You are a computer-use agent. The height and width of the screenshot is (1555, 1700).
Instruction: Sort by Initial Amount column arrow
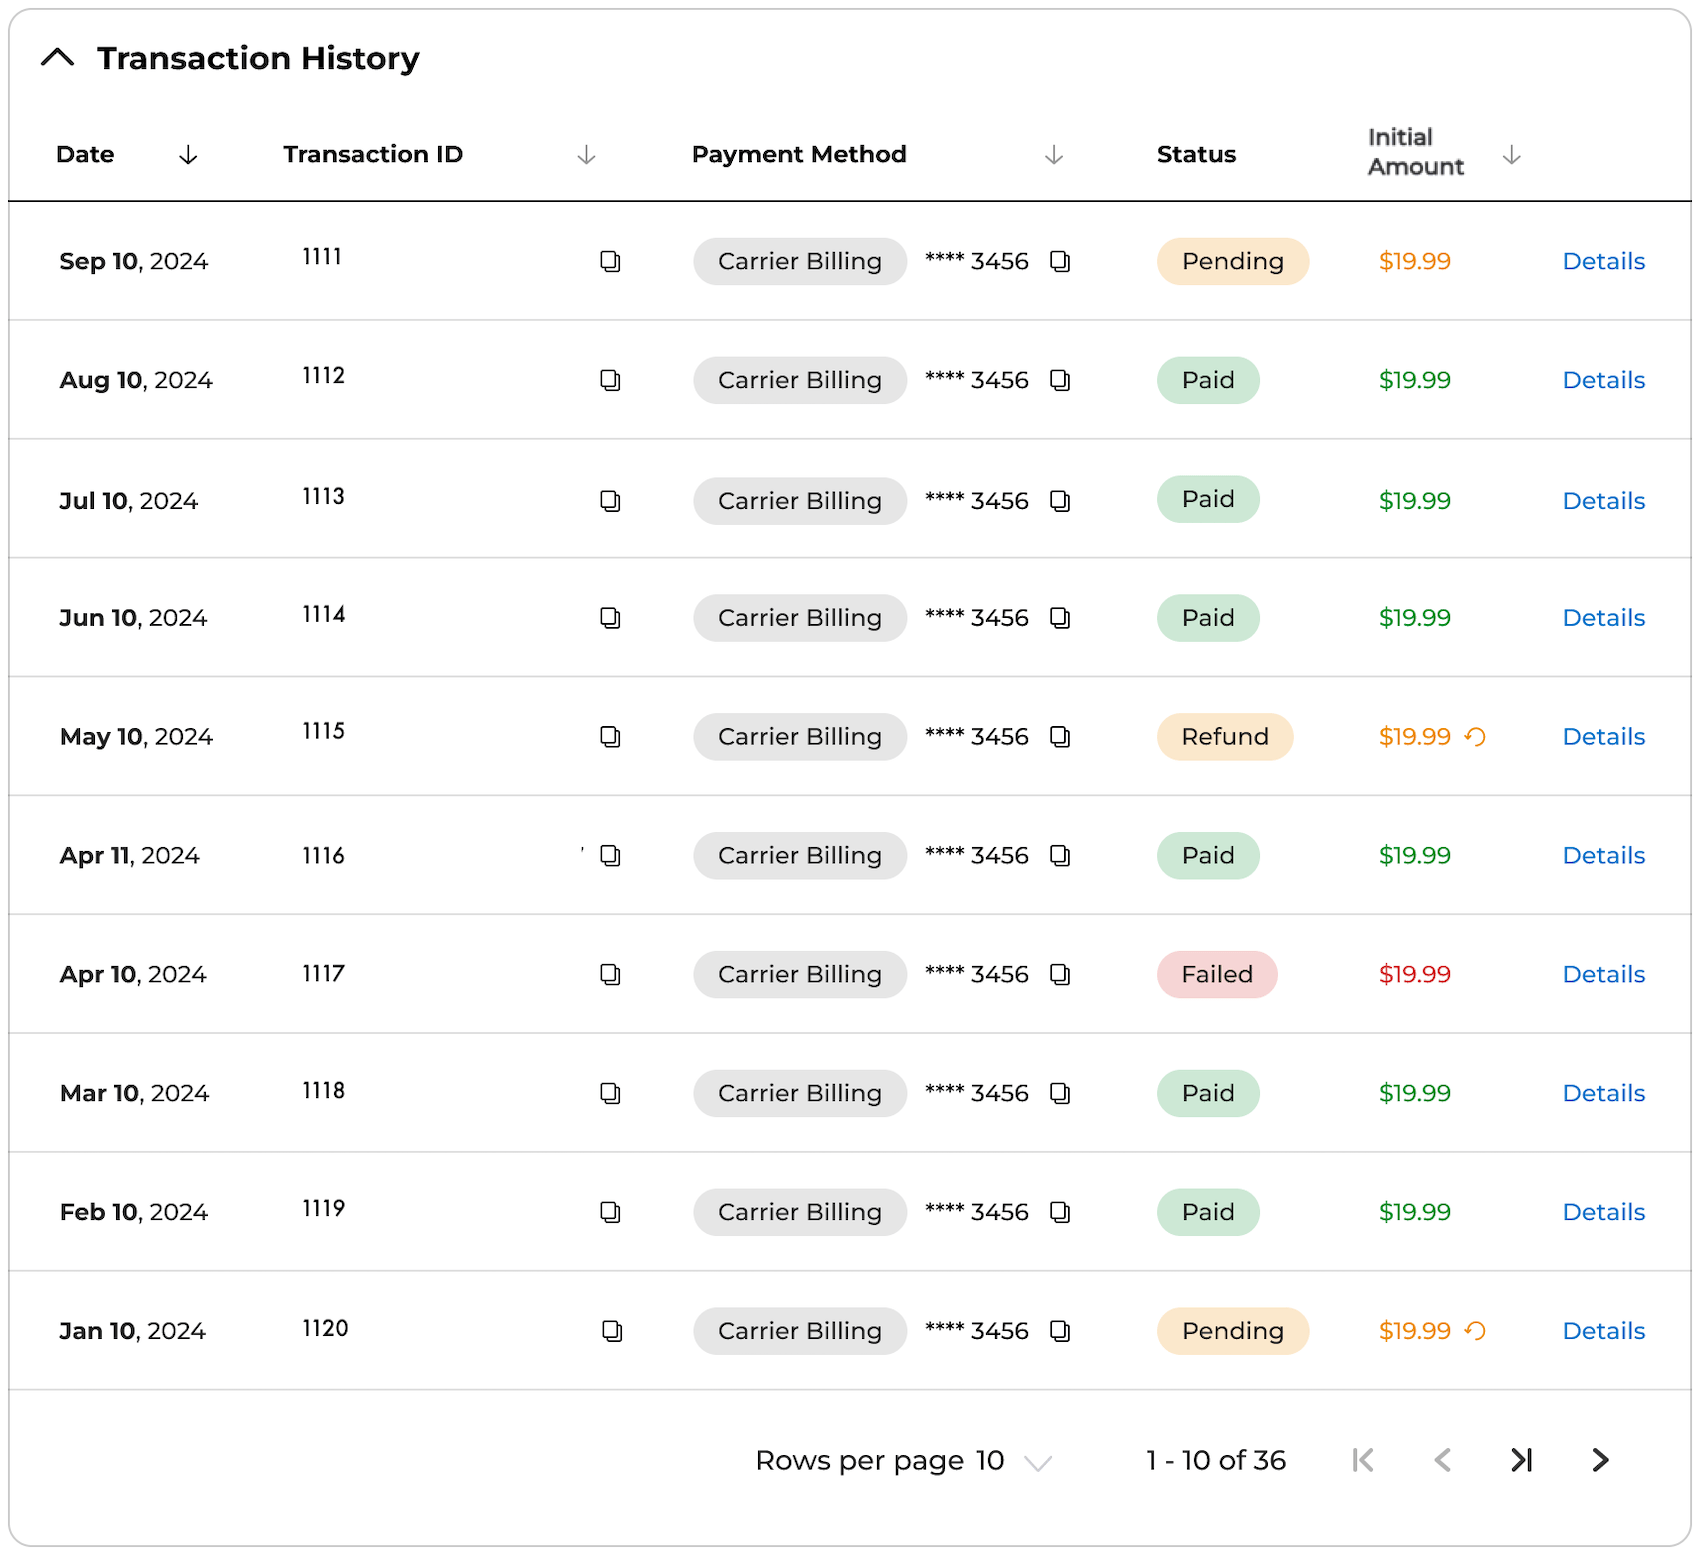(x=1512, y=155)
